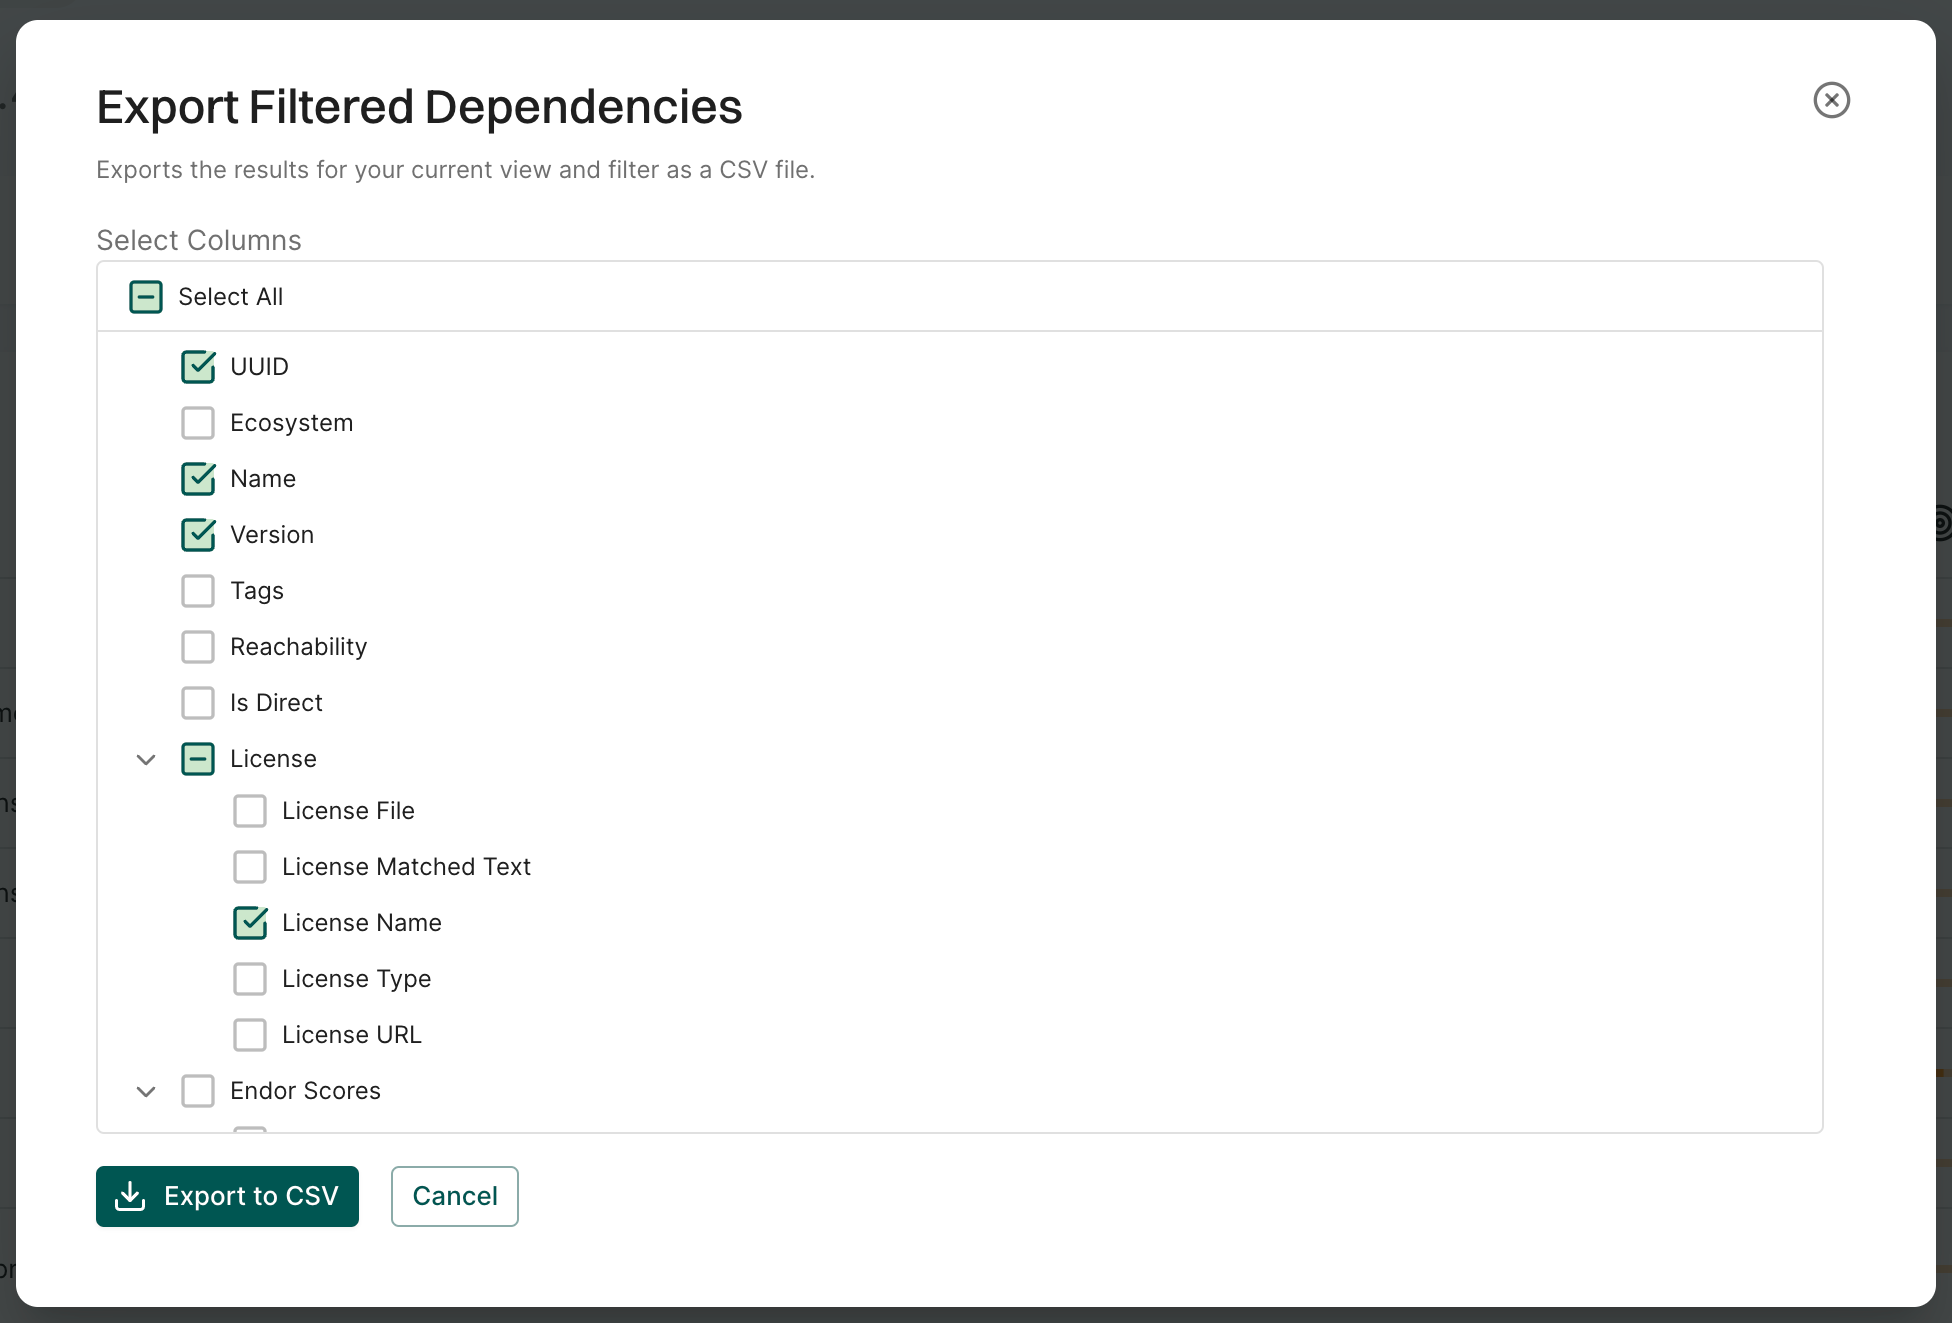The image size is (1952, 1323).
Task: Collapse the Endor Scores section
Action: [145, 1090]
